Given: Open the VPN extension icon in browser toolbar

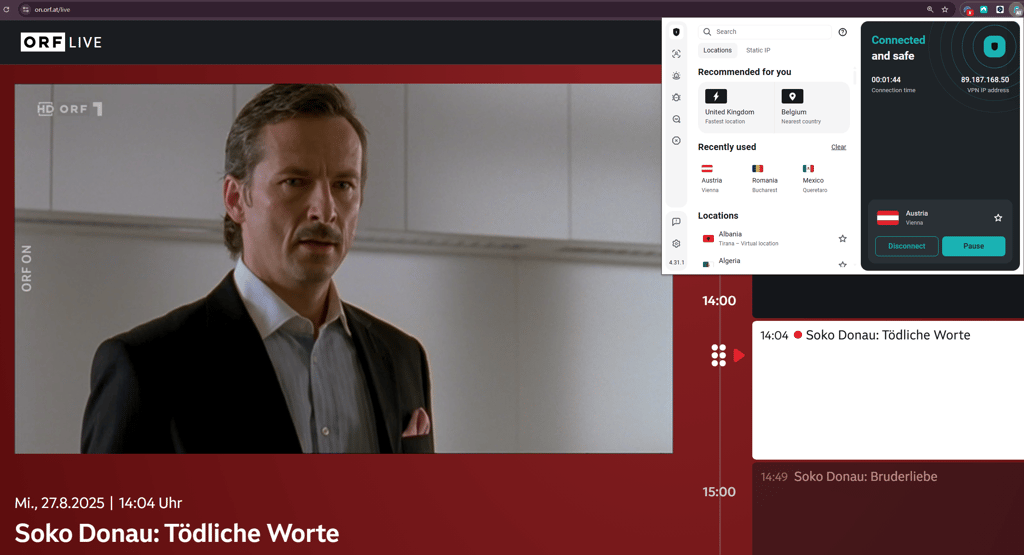Looking at the screenshot, I should pyautogui.click(x=1017, y=10).
